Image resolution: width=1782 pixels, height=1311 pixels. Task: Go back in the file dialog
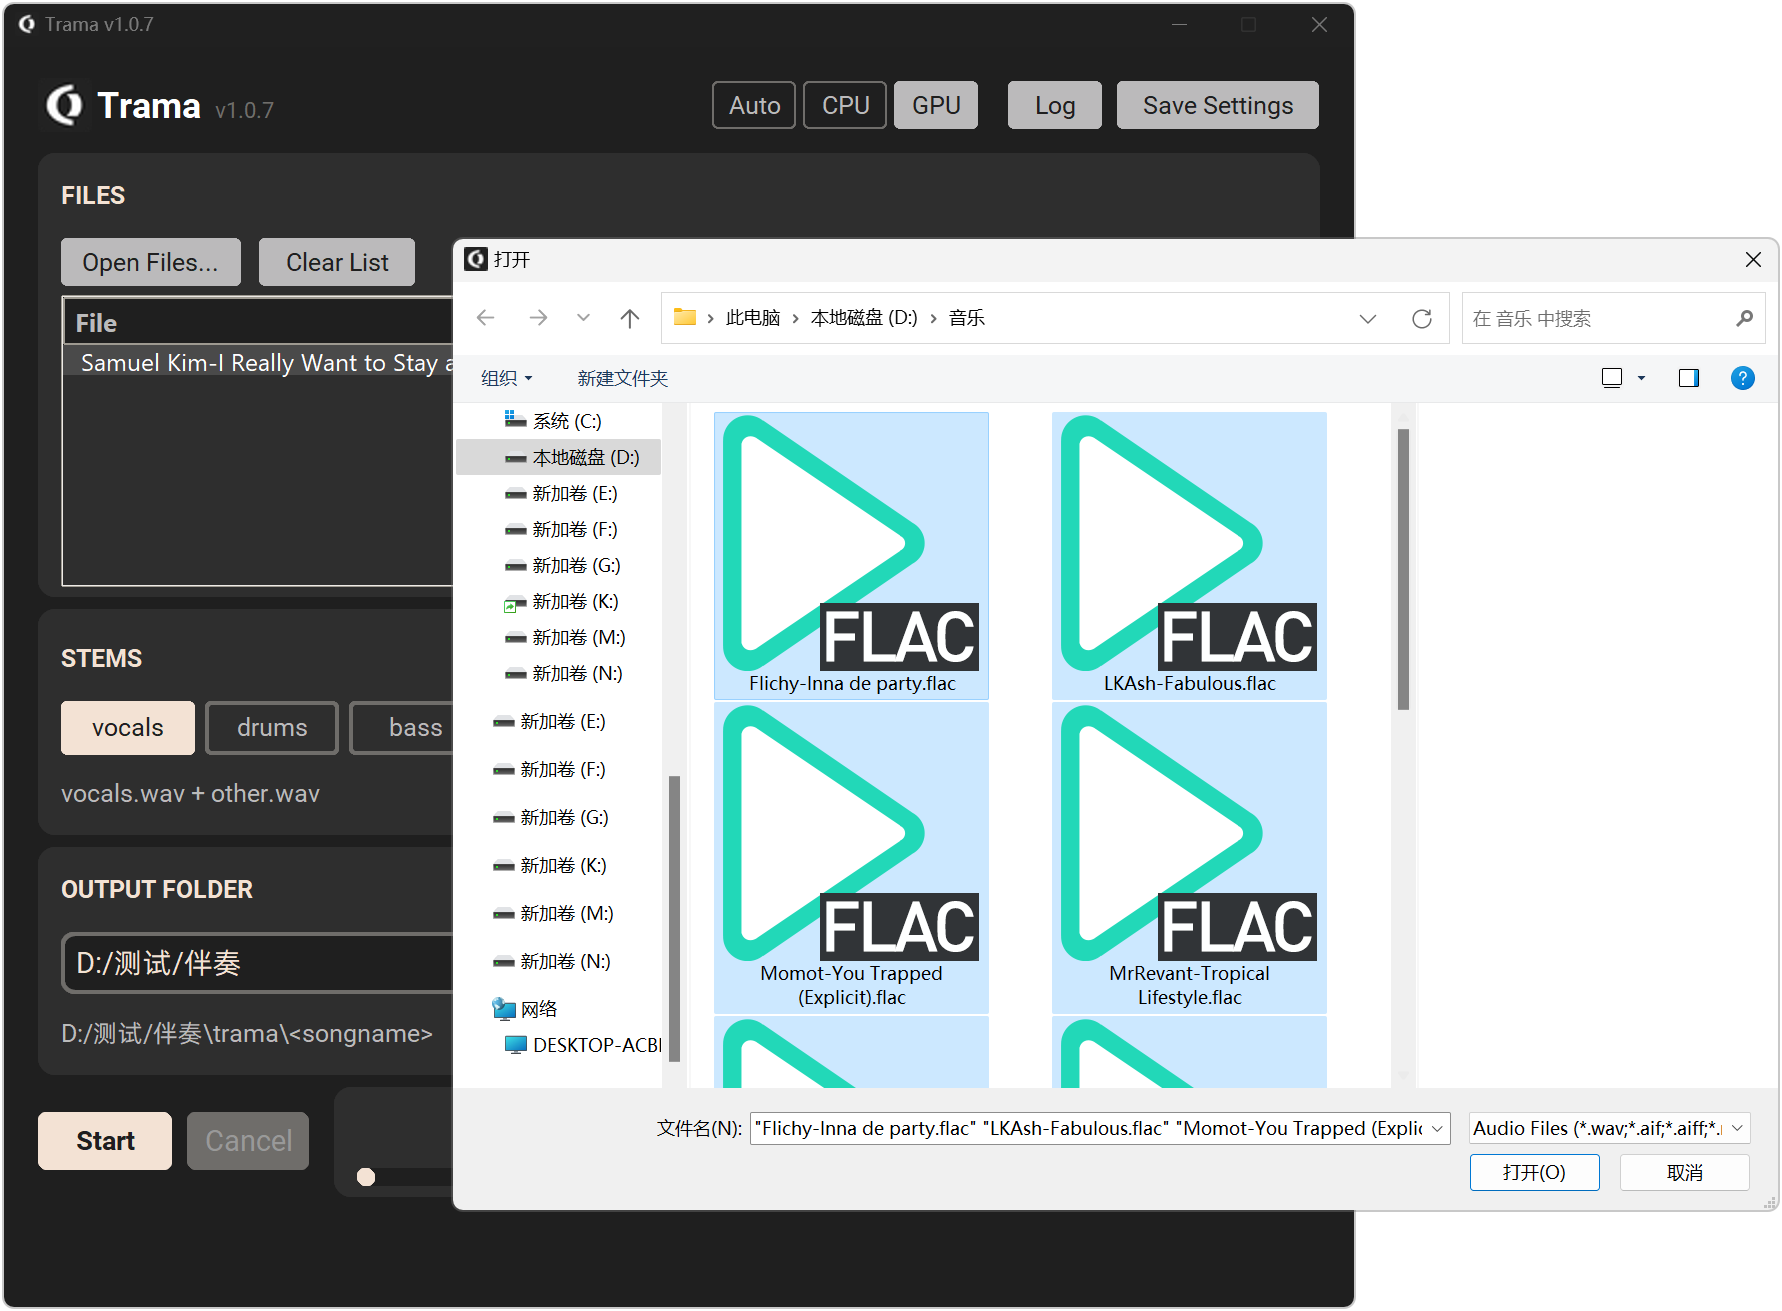[x=486, y=318]
